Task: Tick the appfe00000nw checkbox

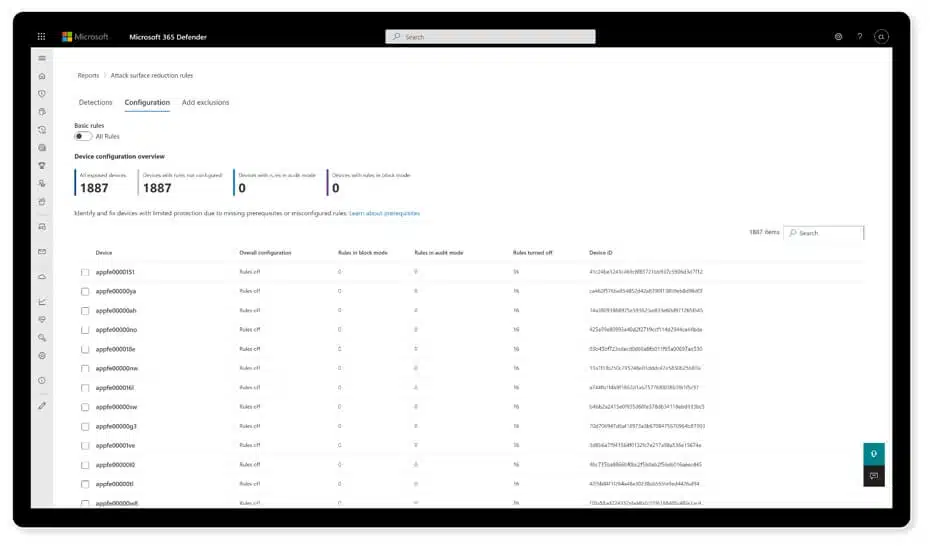Action: tap(85, 368)
